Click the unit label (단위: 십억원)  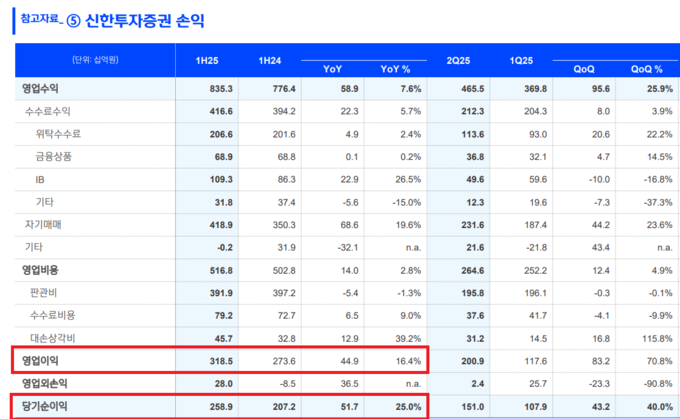95,60
